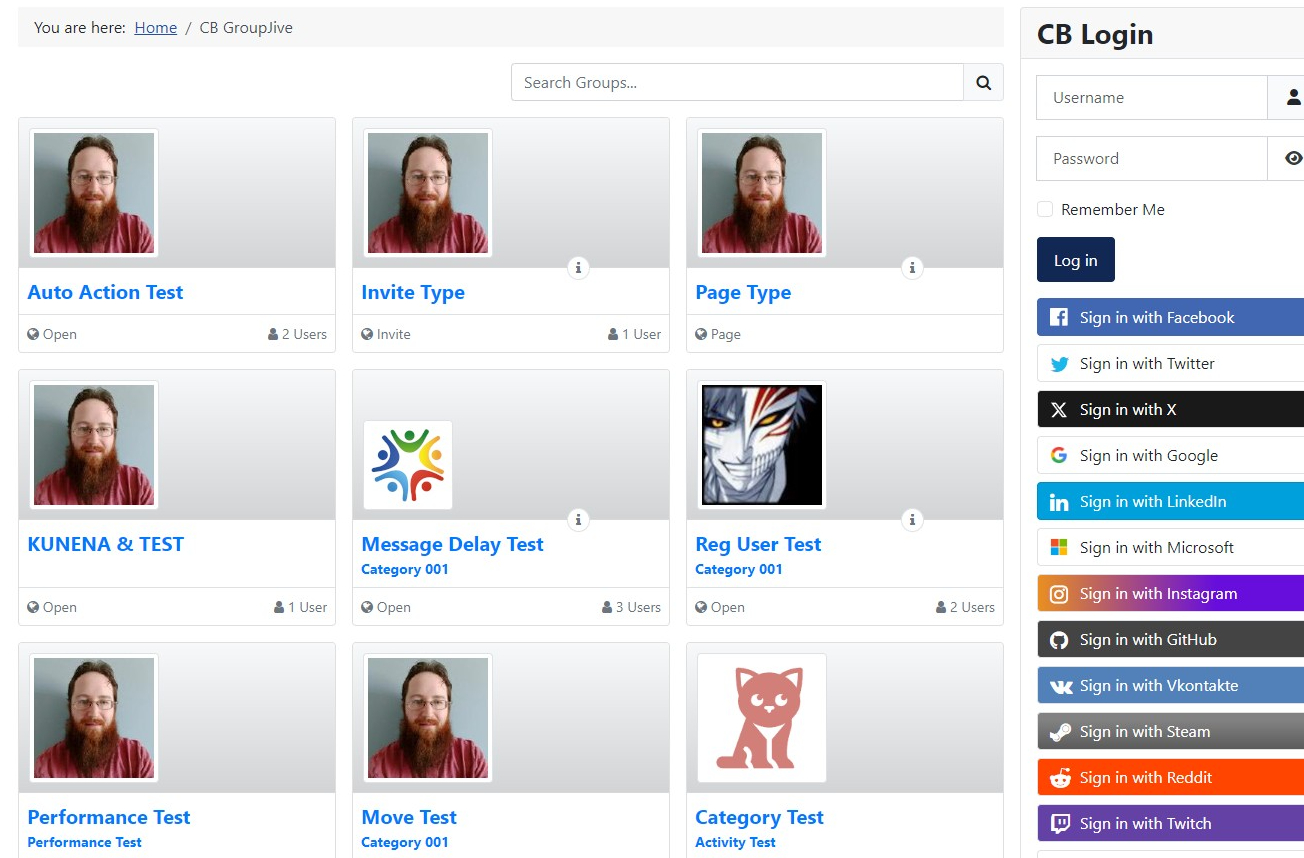Sign in with Facebook
Viewport: 1304px width, 858px height.
(x=1170, y=317)
